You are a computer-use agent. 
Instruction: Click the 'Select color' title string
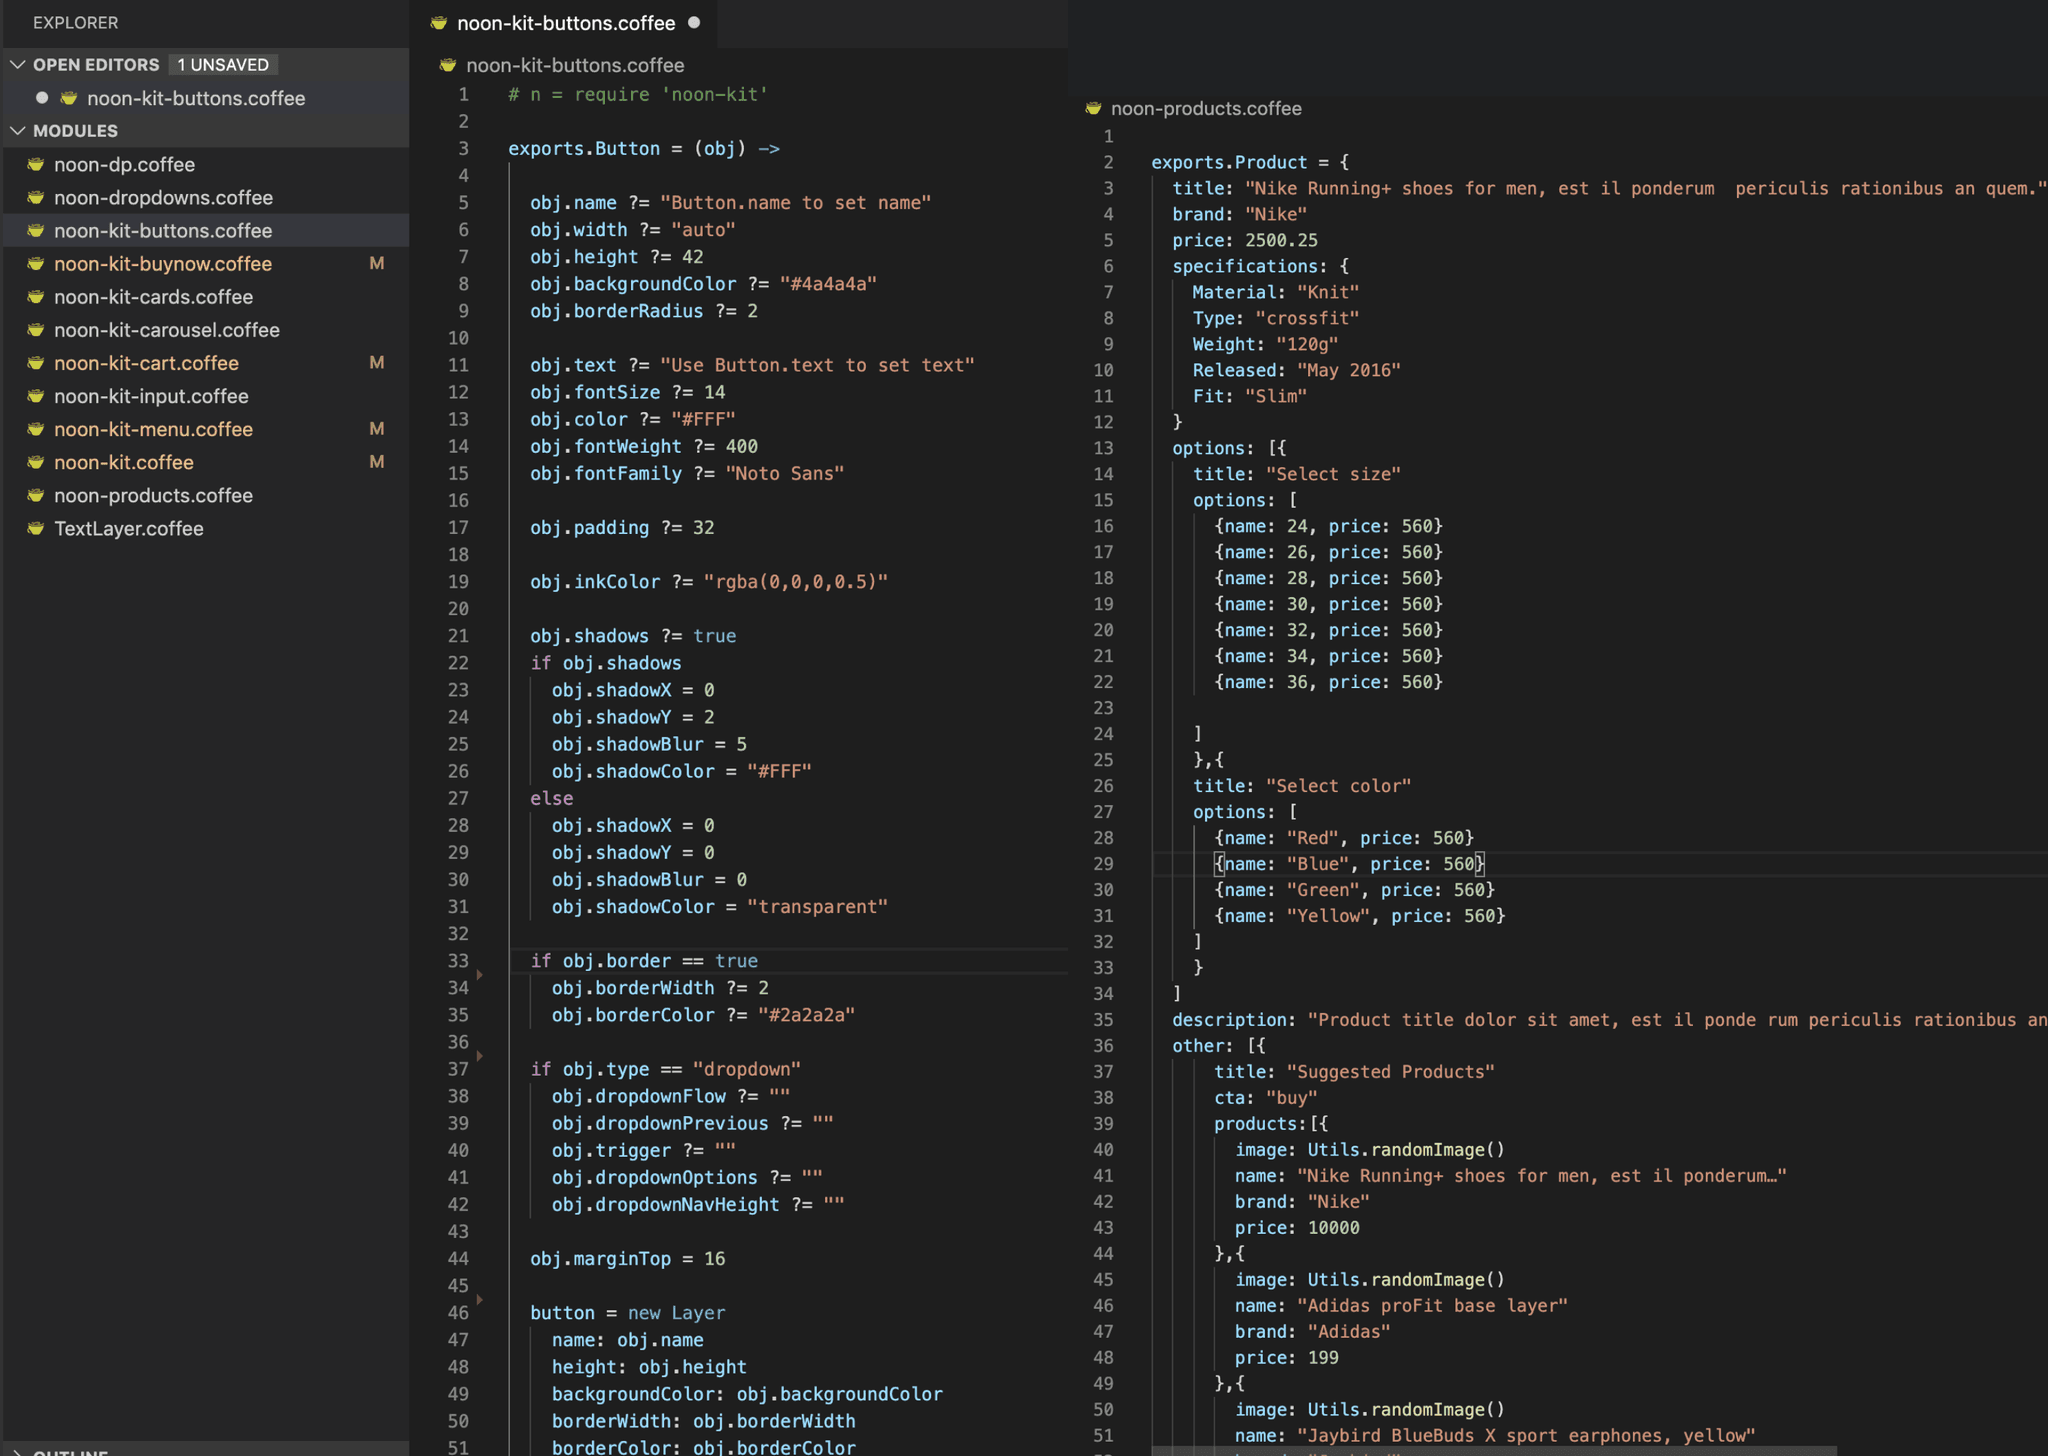click(1338, 786)
